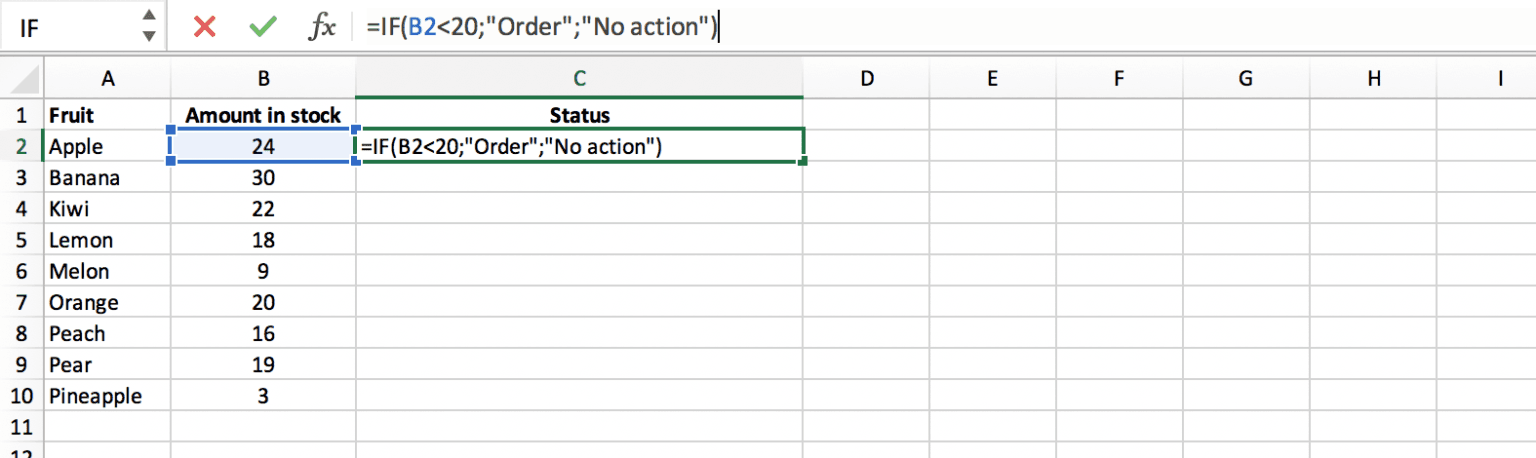Select the Status header cell
This screenshot has height=458, width=1536.
[x=579, y=115]
